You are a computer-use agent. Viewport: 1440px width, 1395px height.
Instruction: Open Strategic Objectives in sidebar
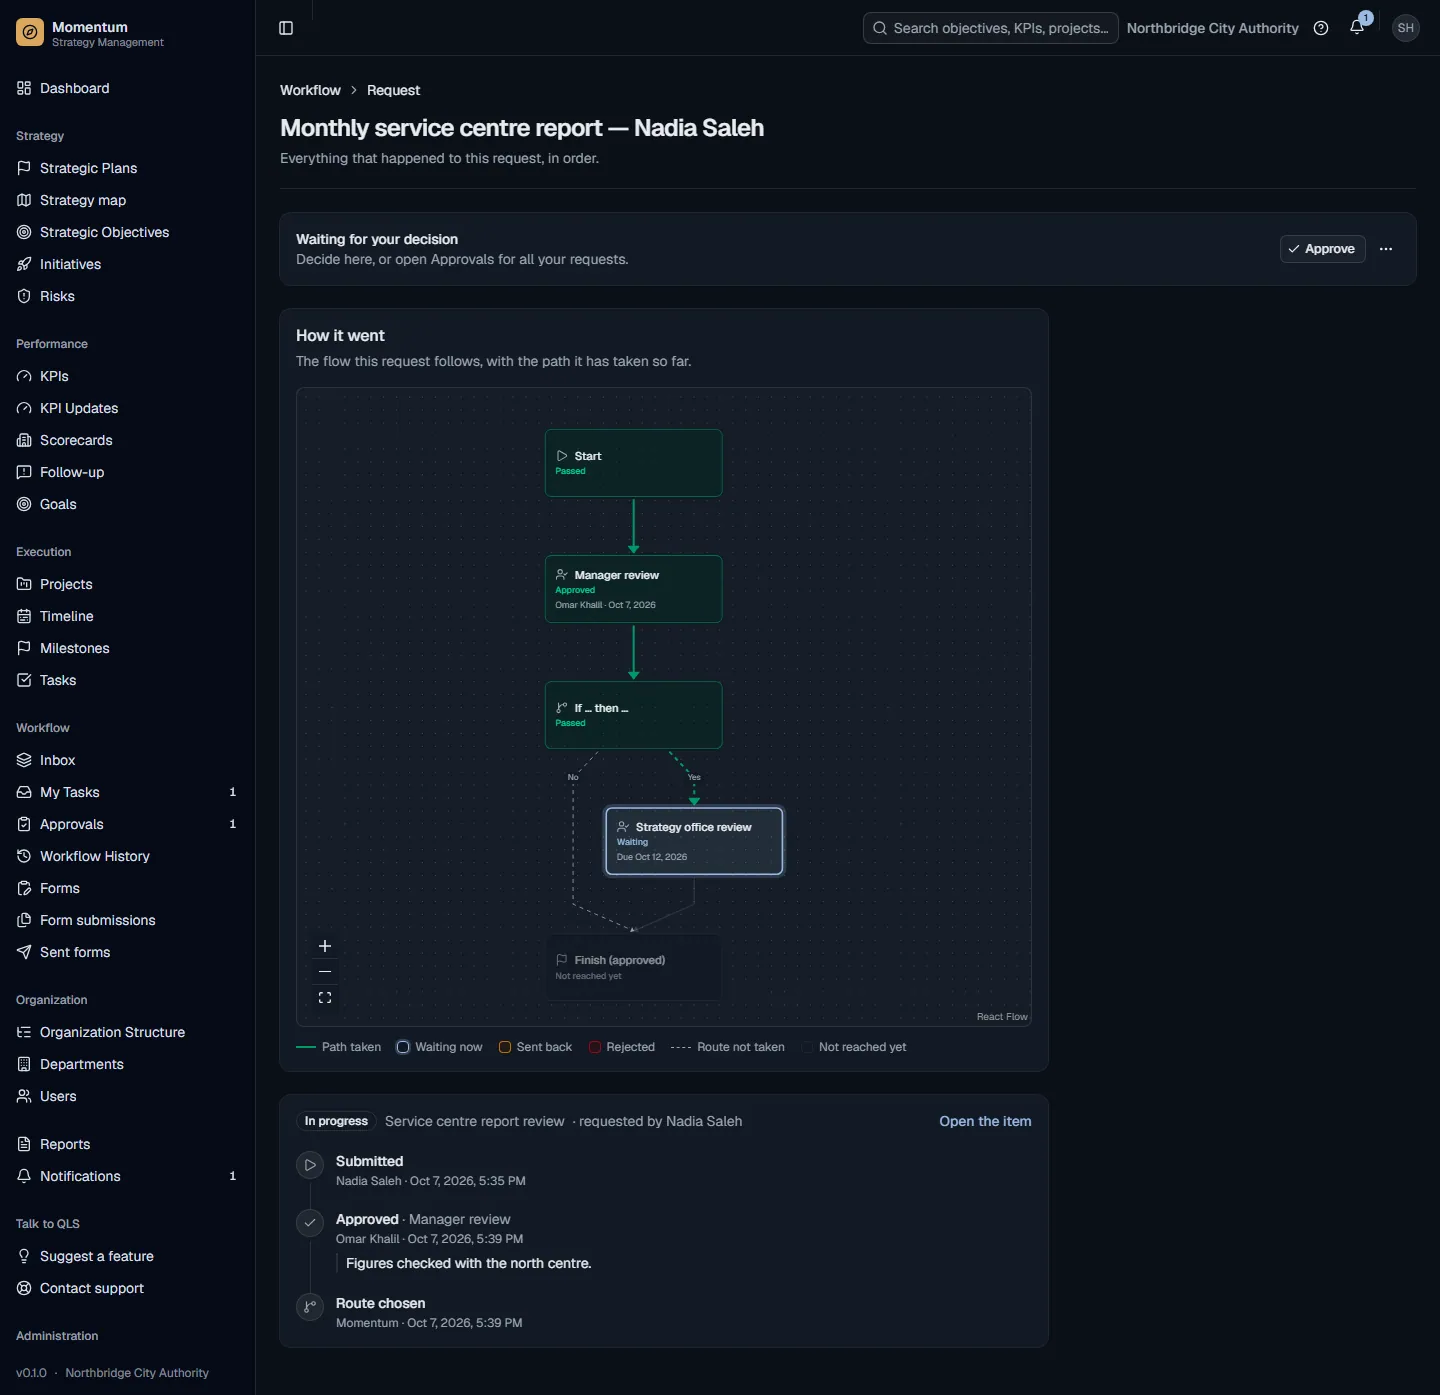127,232
